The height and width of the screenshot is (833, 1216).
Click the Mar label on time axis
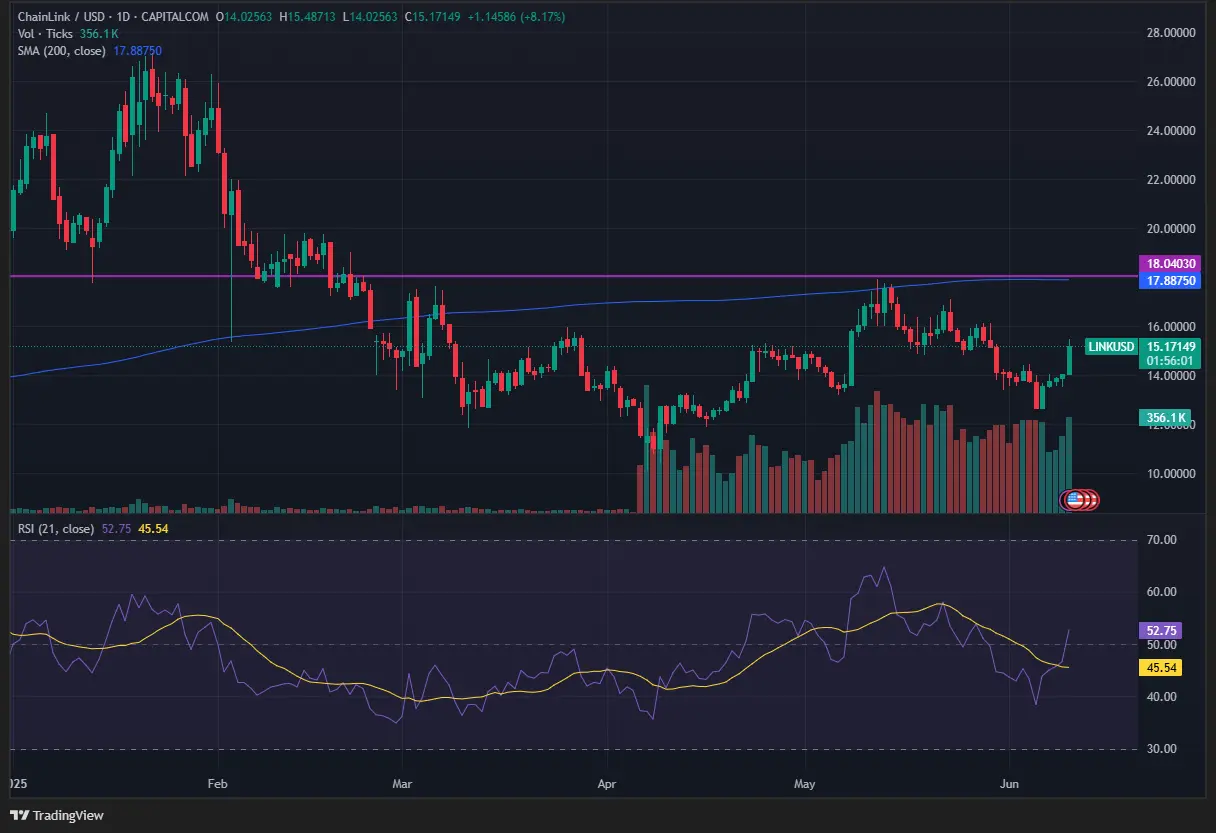tap(403, 785)
